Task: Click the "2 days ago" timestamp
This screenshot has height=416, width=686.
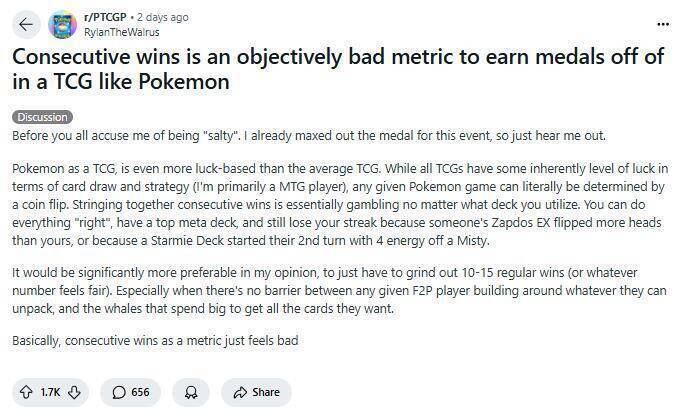Action: (162, 17)
